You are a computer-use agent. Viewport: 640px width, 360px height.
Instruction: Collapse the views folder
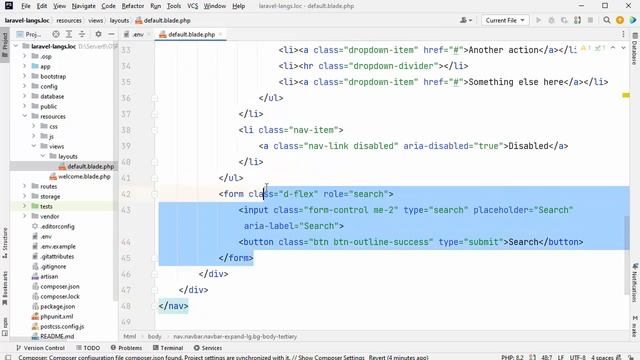pyautogui.click(x=34, y=146)
